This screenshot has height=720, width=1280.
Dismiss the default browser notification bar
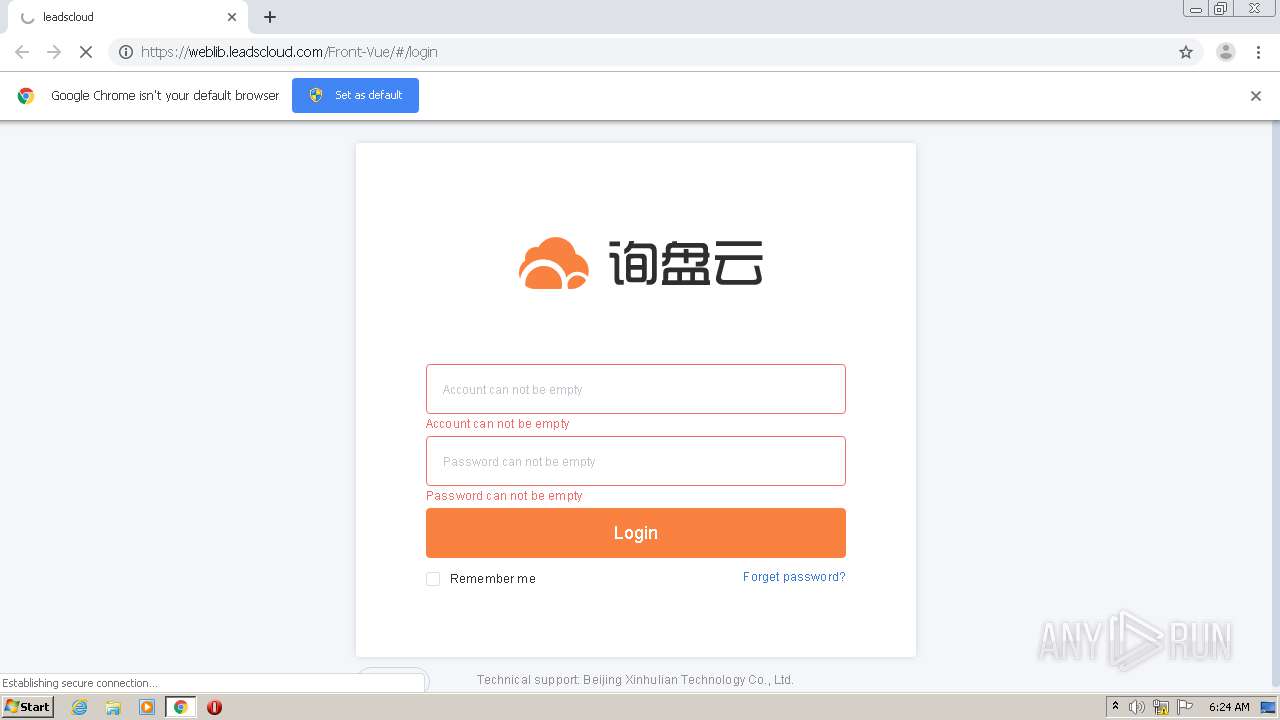coord(1256,96)
